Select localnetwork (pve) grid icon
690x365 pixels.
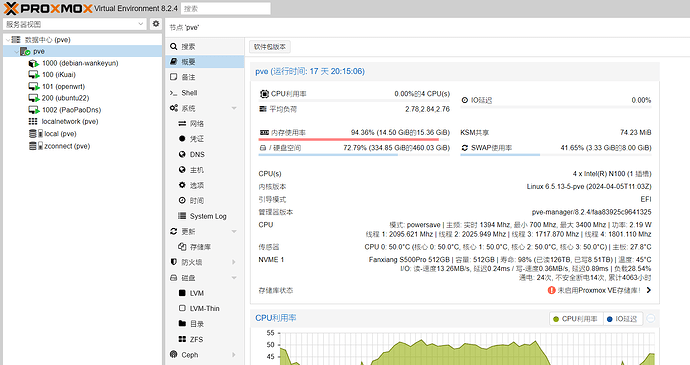pos(33,122)
